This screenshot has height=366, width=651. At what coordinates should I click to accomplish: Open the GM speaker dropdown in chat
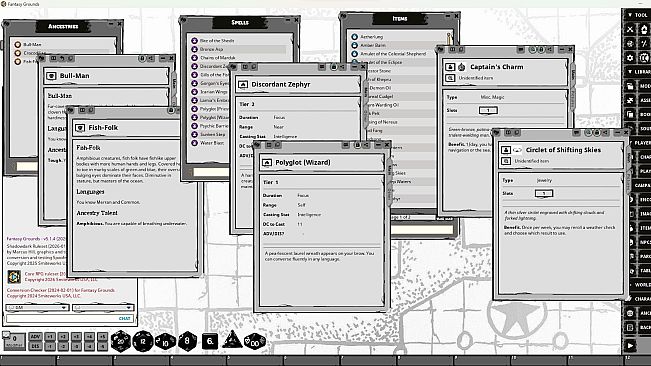[37, 307]
